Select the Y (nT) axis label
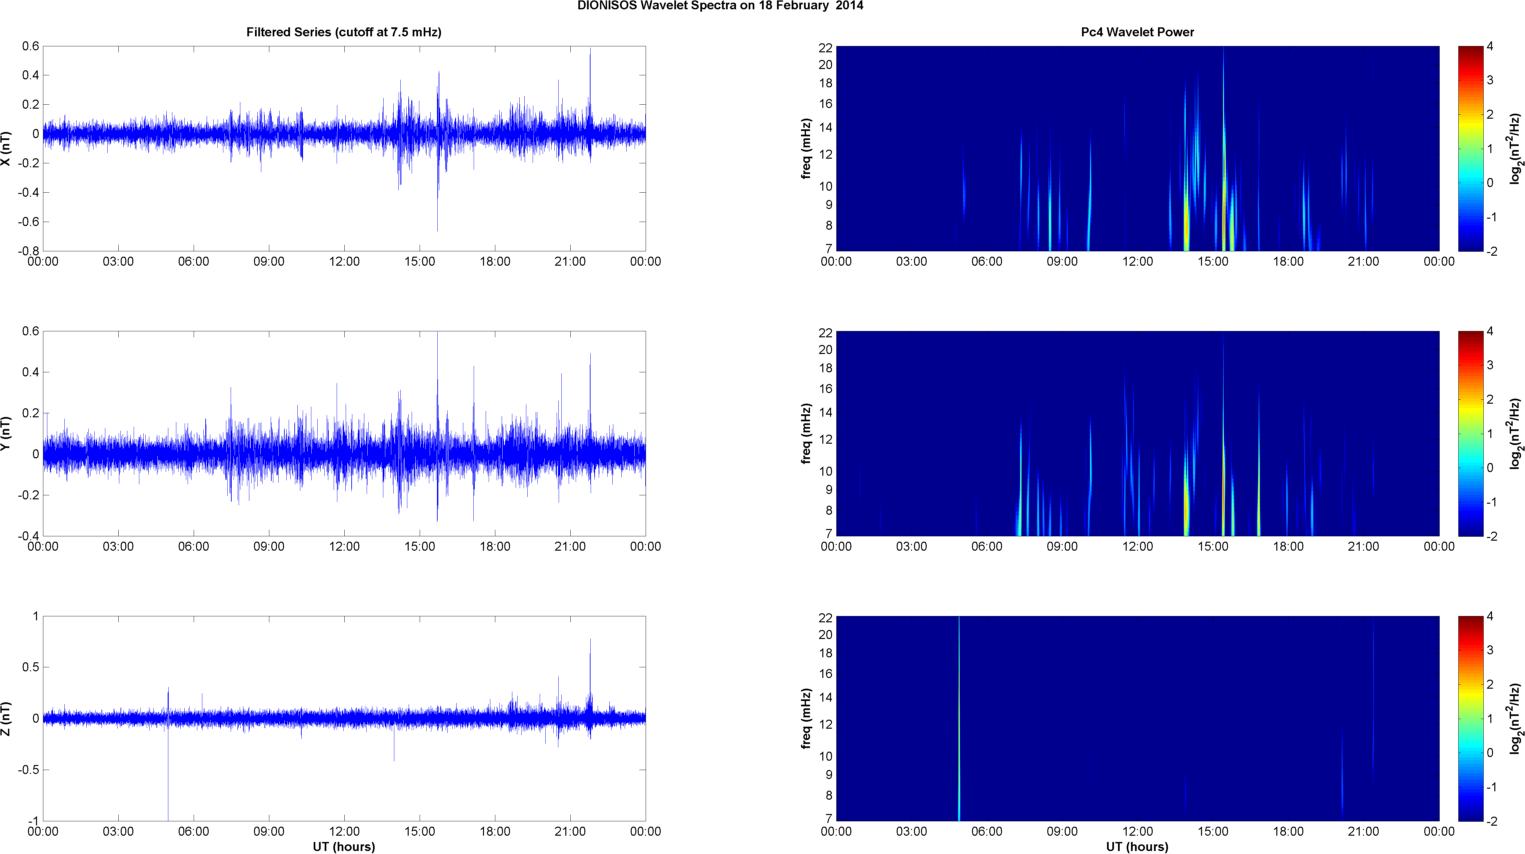This screenshot has height=854, width=1525. tap(6, 433)
